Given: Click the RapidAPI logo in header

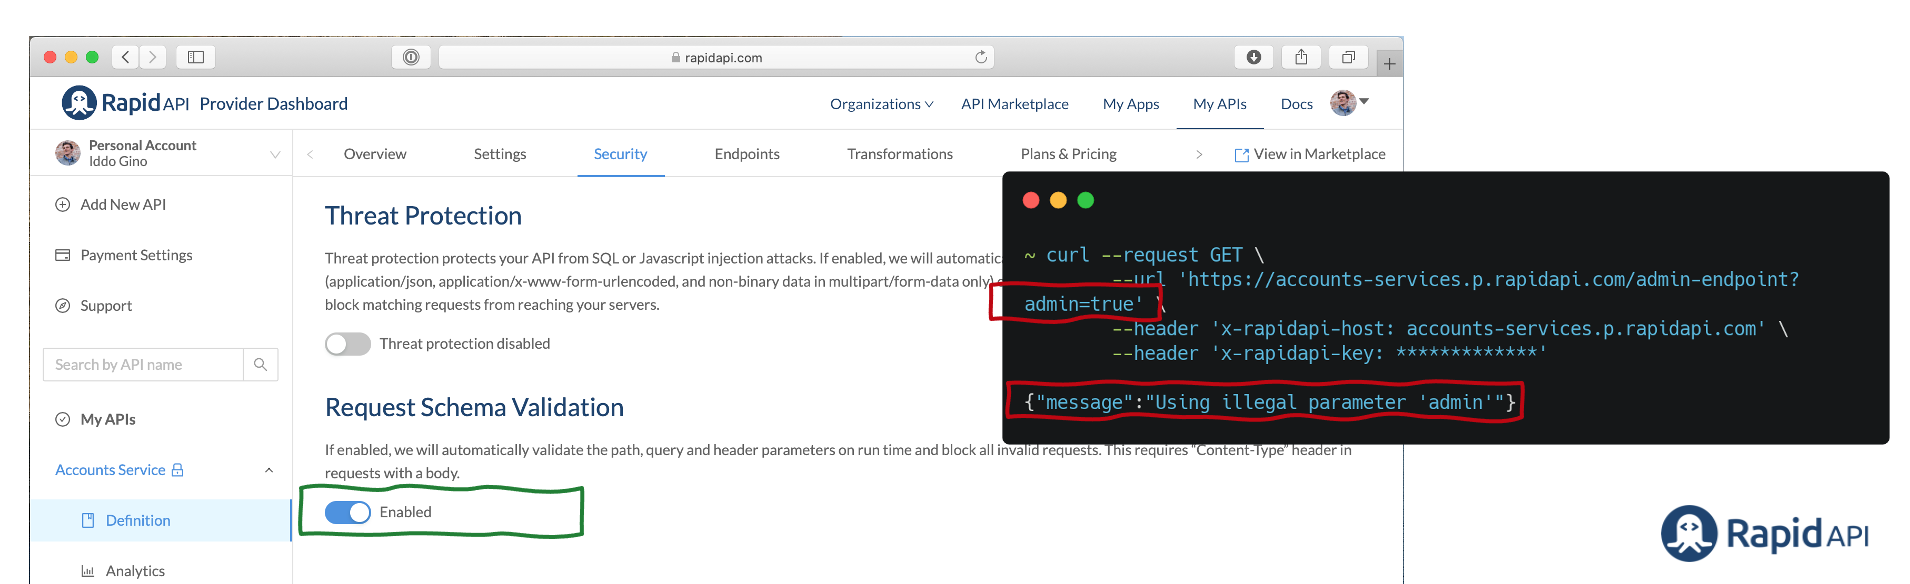Looking at the screenshot, I should [x=125, y=103].
